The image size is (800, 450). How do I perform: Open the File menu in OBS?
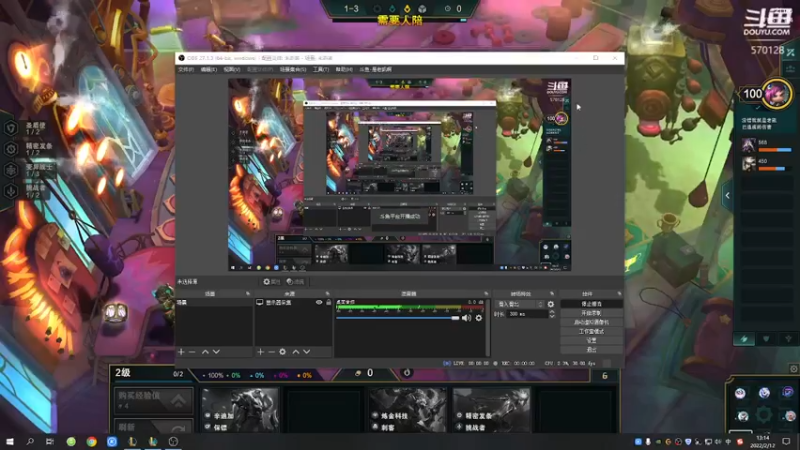pos(186,69)
